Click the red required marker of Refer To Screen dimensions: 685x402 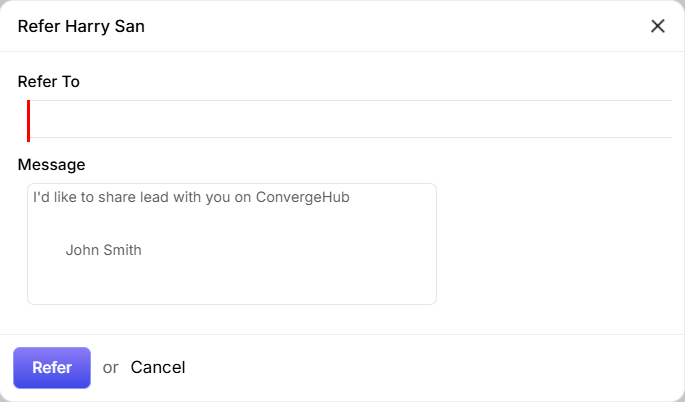click(x=28, y=120)
